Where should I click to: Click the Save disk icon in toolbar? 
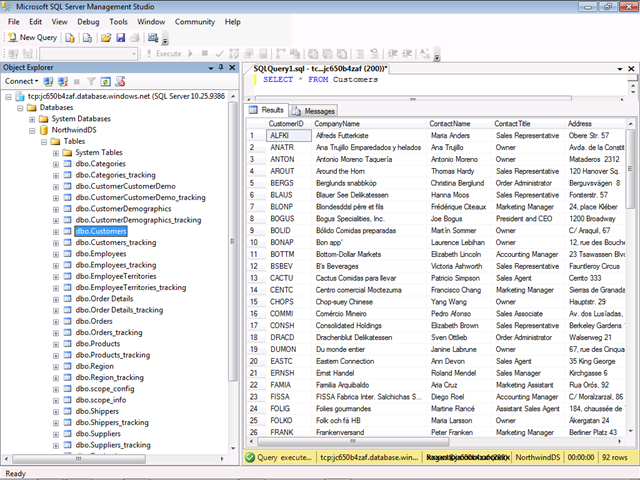coord(121,37)
